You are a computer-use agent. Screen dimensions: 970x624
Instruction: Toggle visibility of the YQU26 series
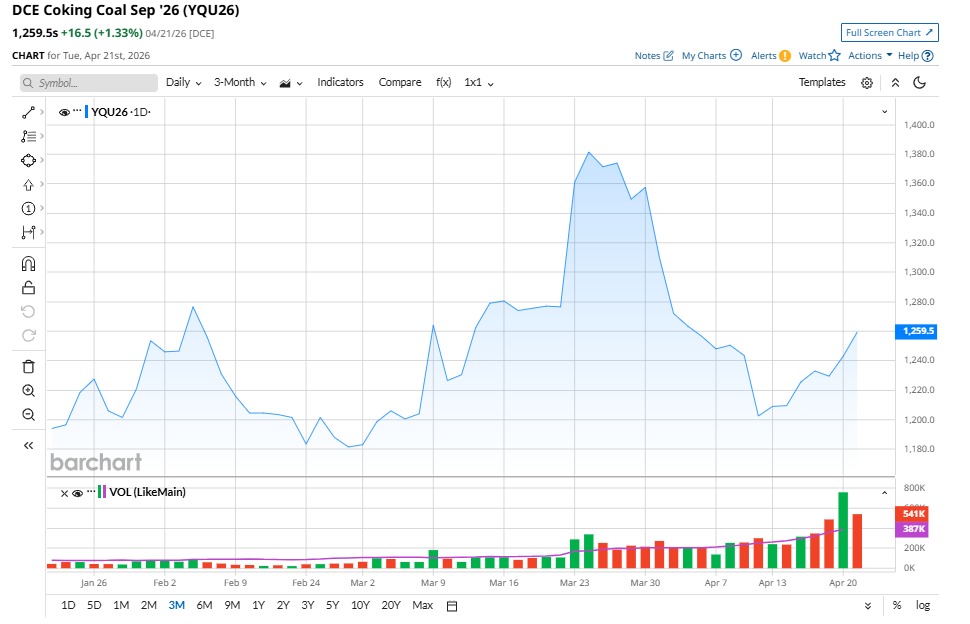64,112
